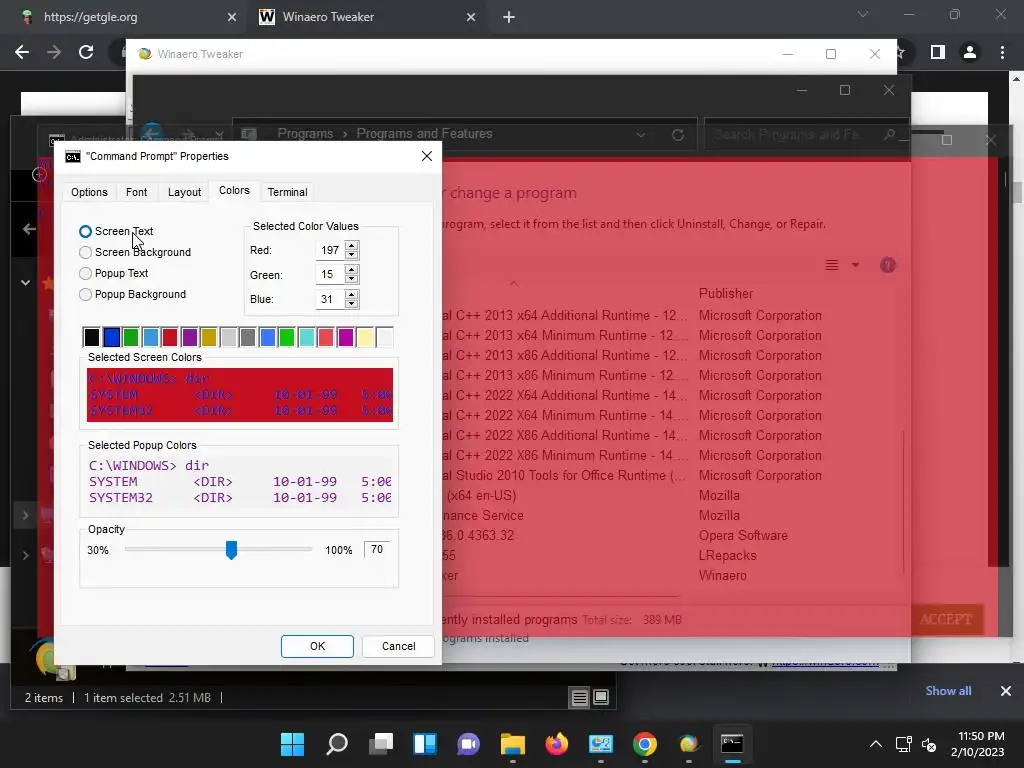Click the Opacity slider handle
Viewport: 1024px width, 768px height.
[231, 550]
